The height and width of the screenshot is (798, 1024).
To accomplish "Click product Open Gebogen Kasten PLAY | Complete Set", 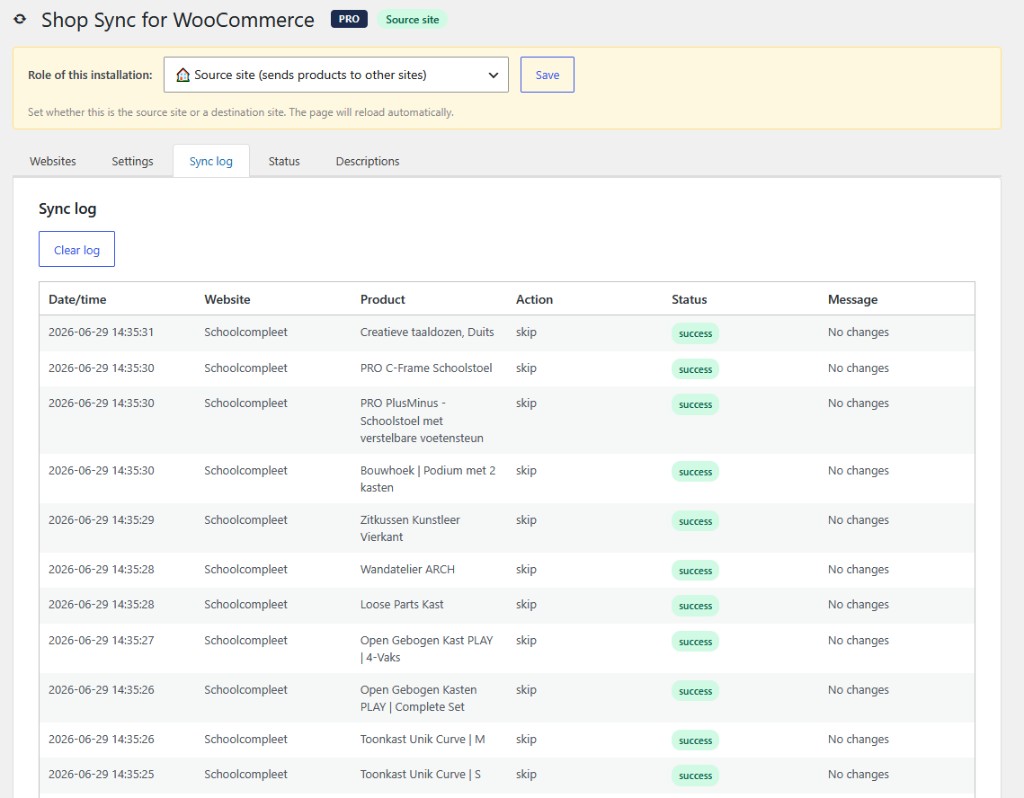I will point(419,698).
